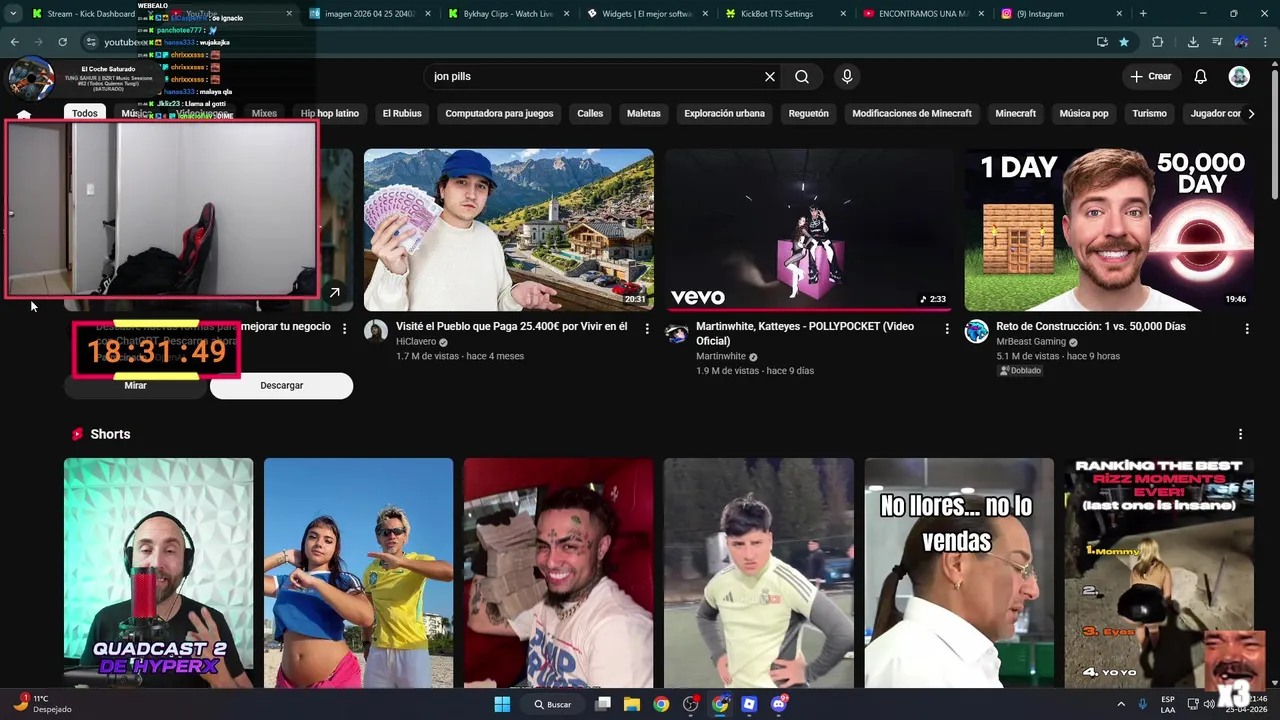
Task: Open the Martinwhite channel name link
Action: pos(721,357)
